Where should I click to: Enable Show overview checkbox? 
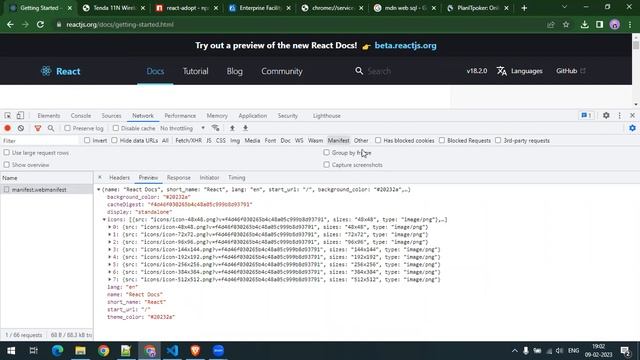pos(7,165)
